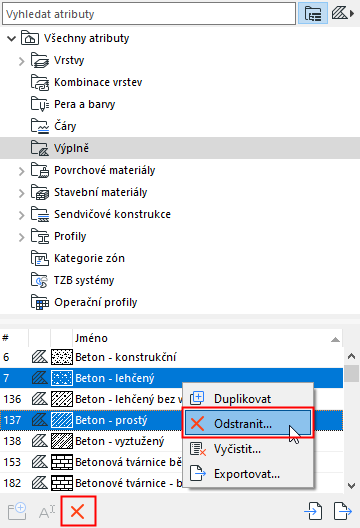This screenshot has height=528, width=360.
Task: Click the Profily folder icon
Action: coord(40,236)
